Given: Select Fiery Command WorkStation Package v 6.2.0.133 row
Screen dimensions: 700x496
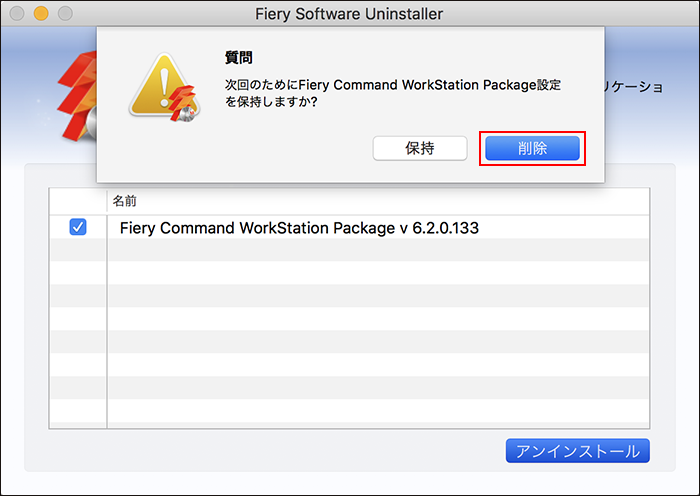Looking at the screenshot, I should [349, 227].
